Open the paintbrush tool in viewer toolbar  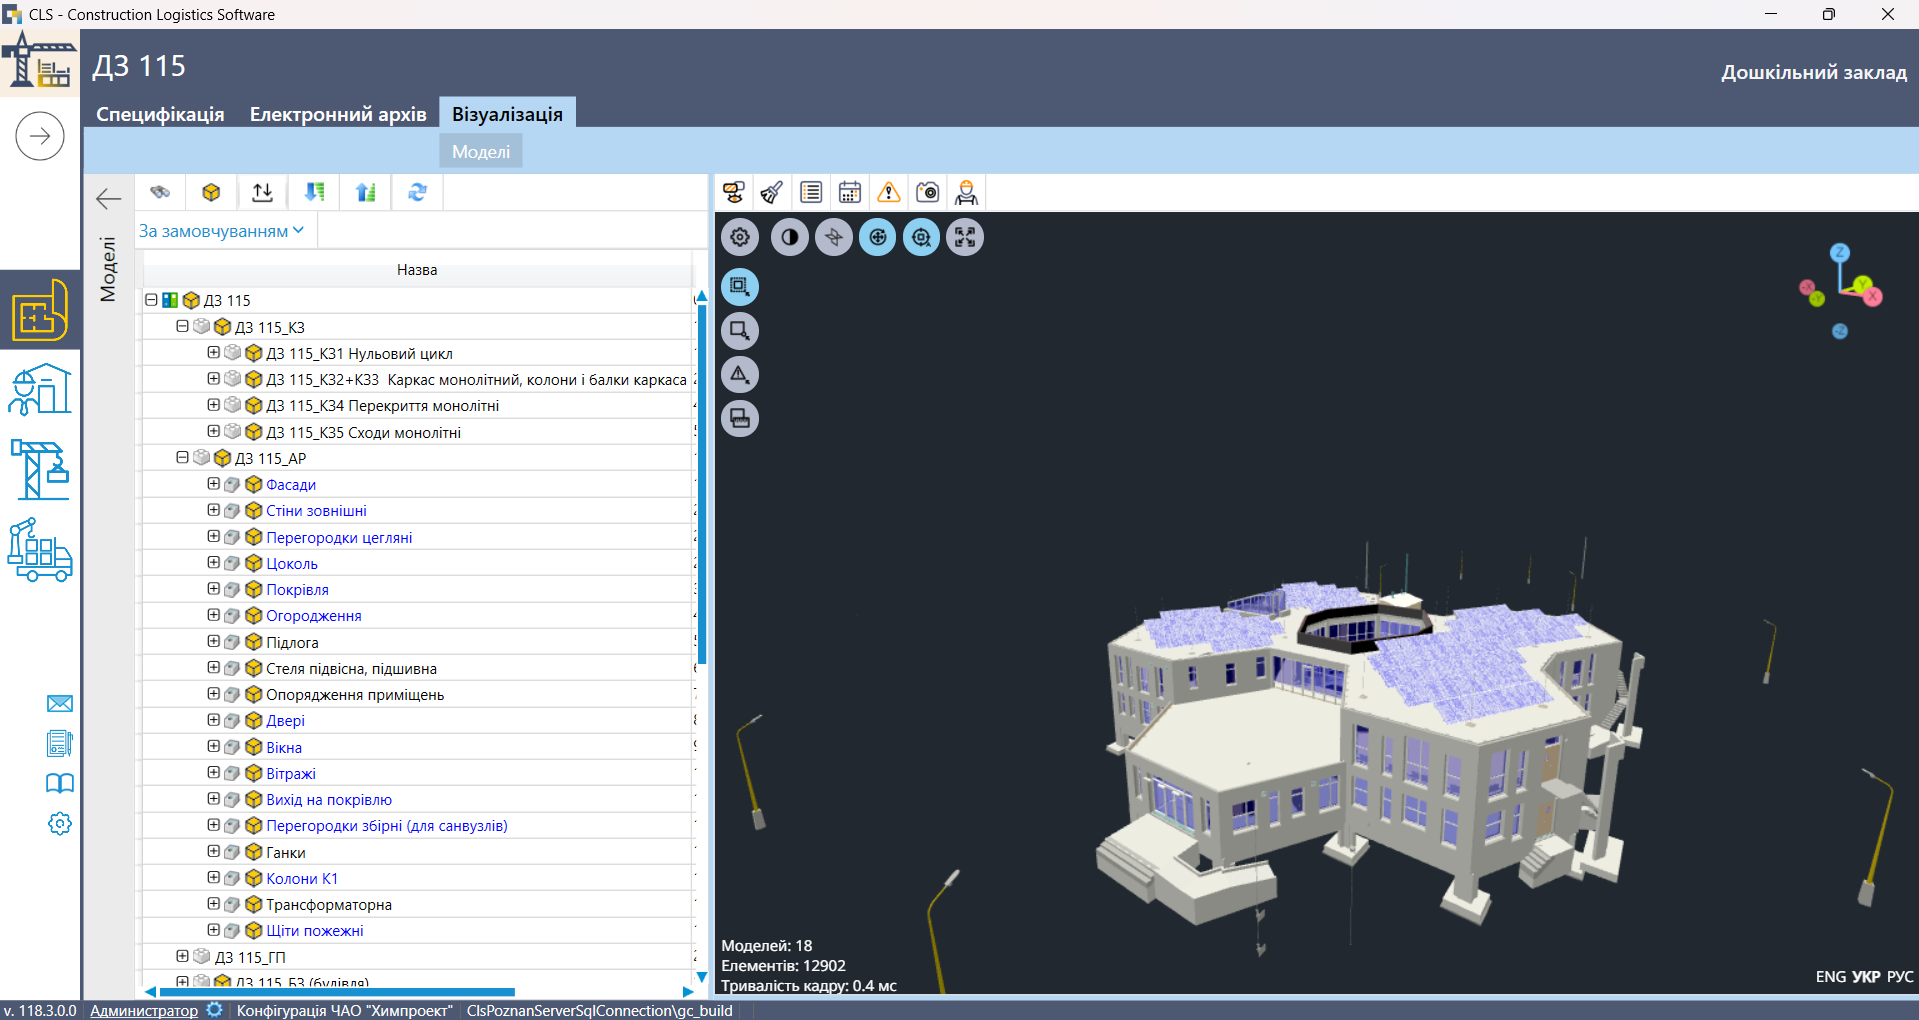(x=772, y=192)
